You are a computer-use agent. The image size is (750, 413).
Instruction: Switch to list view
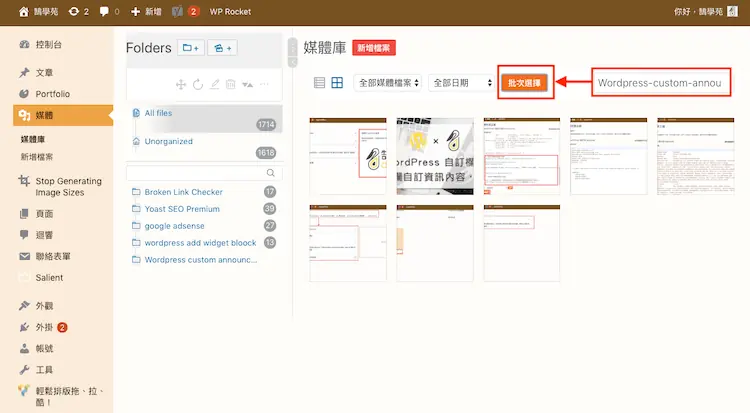coord(319,83)
